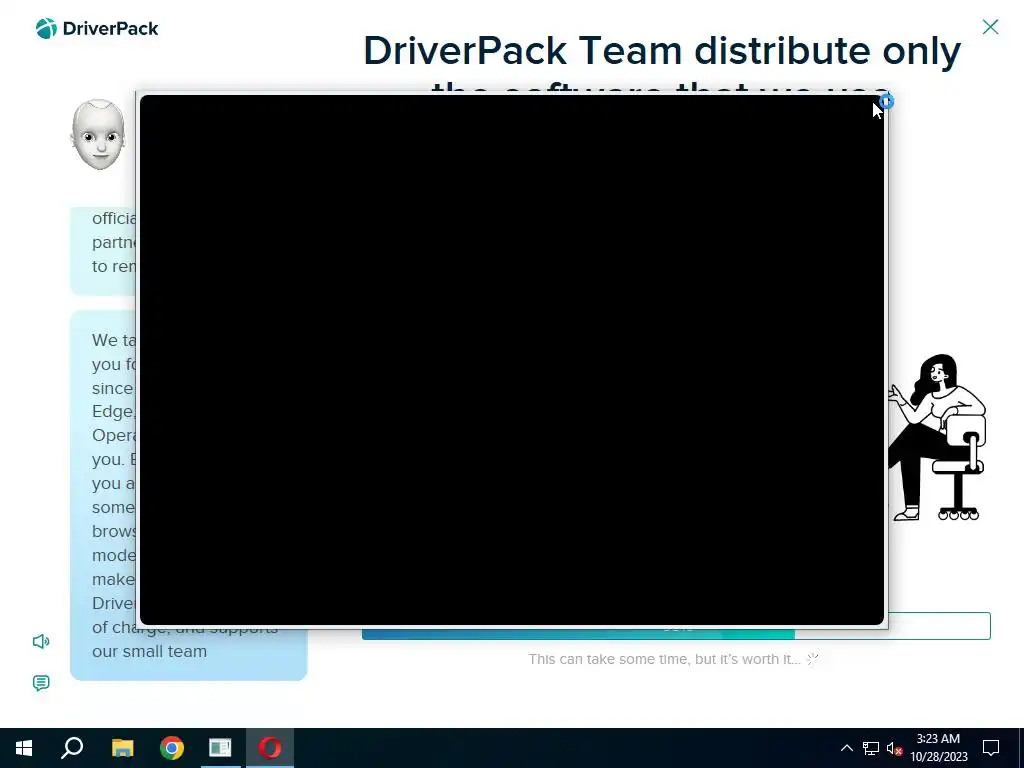The image size is (1024, 768).
Task: Open the network status tray icon
Action: point(871,748)
